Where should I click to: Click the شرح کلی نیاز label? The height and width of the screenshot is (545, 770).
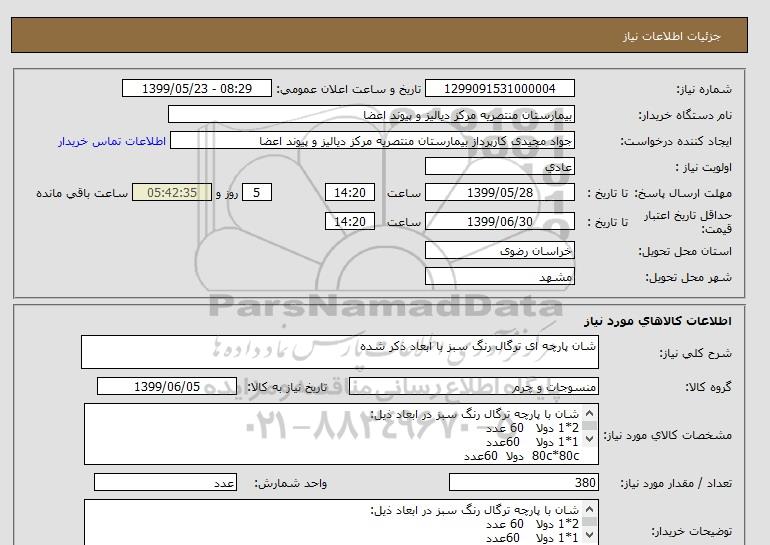tap(695, 353)
